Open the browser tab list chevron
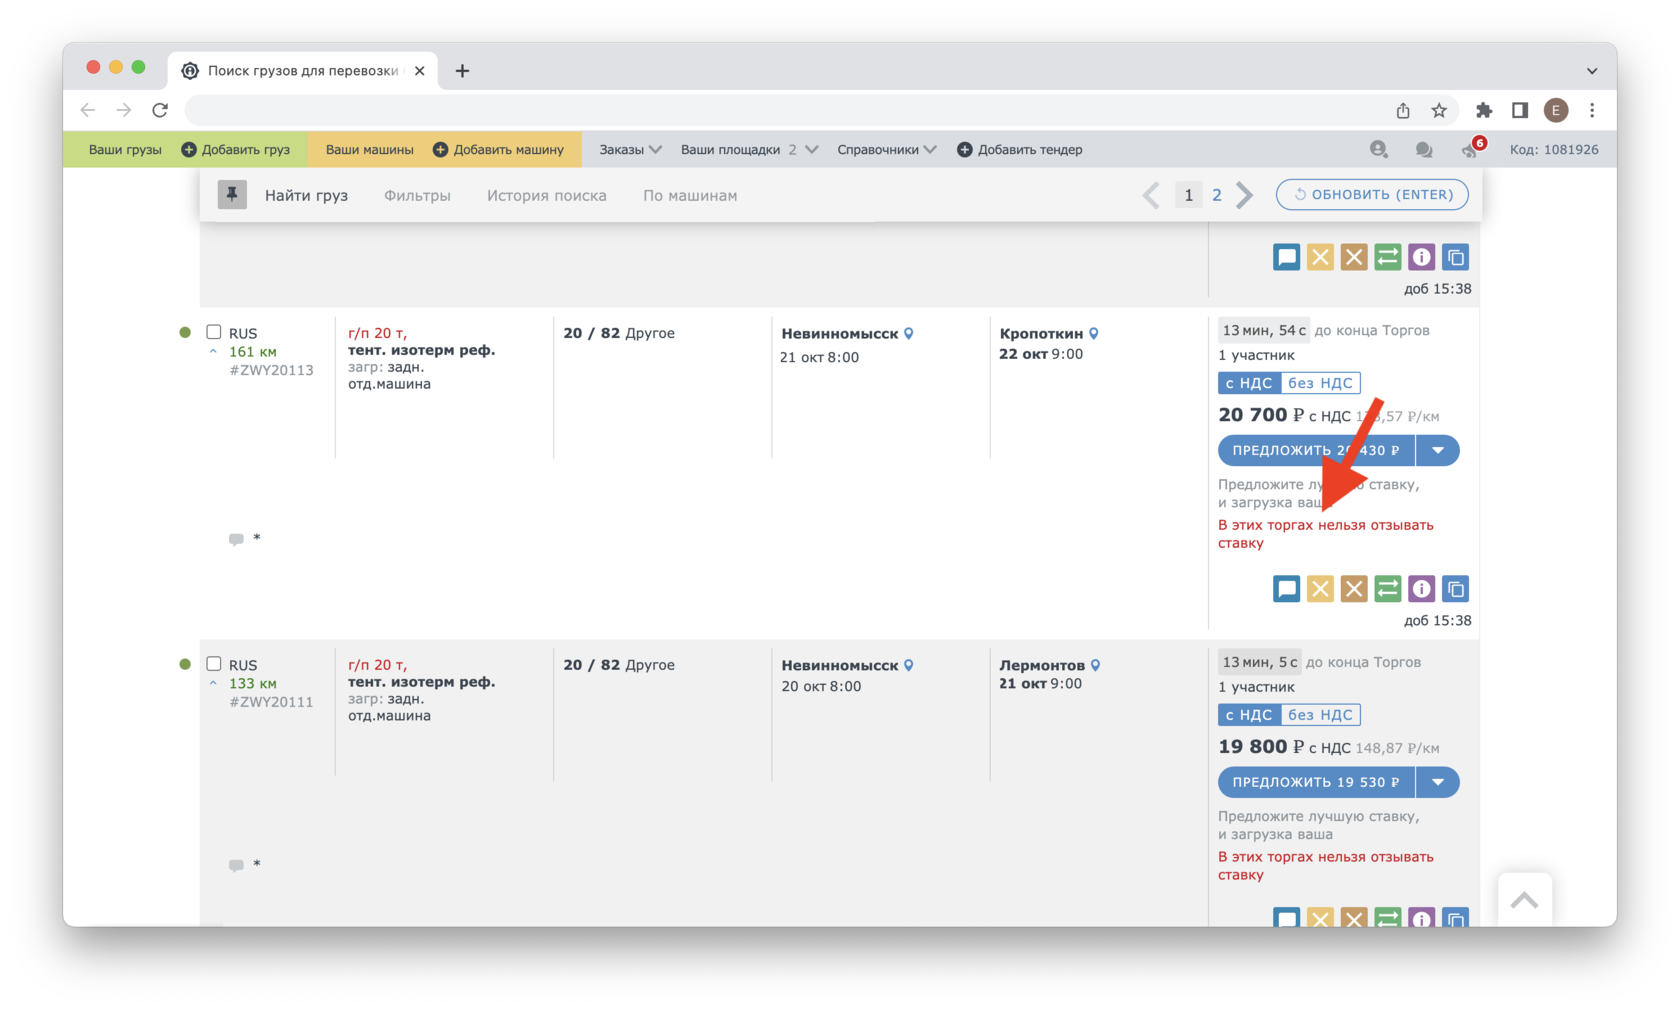Image resolution: width=1680 pixels, height=1010 pixels. coord(1592,71)
